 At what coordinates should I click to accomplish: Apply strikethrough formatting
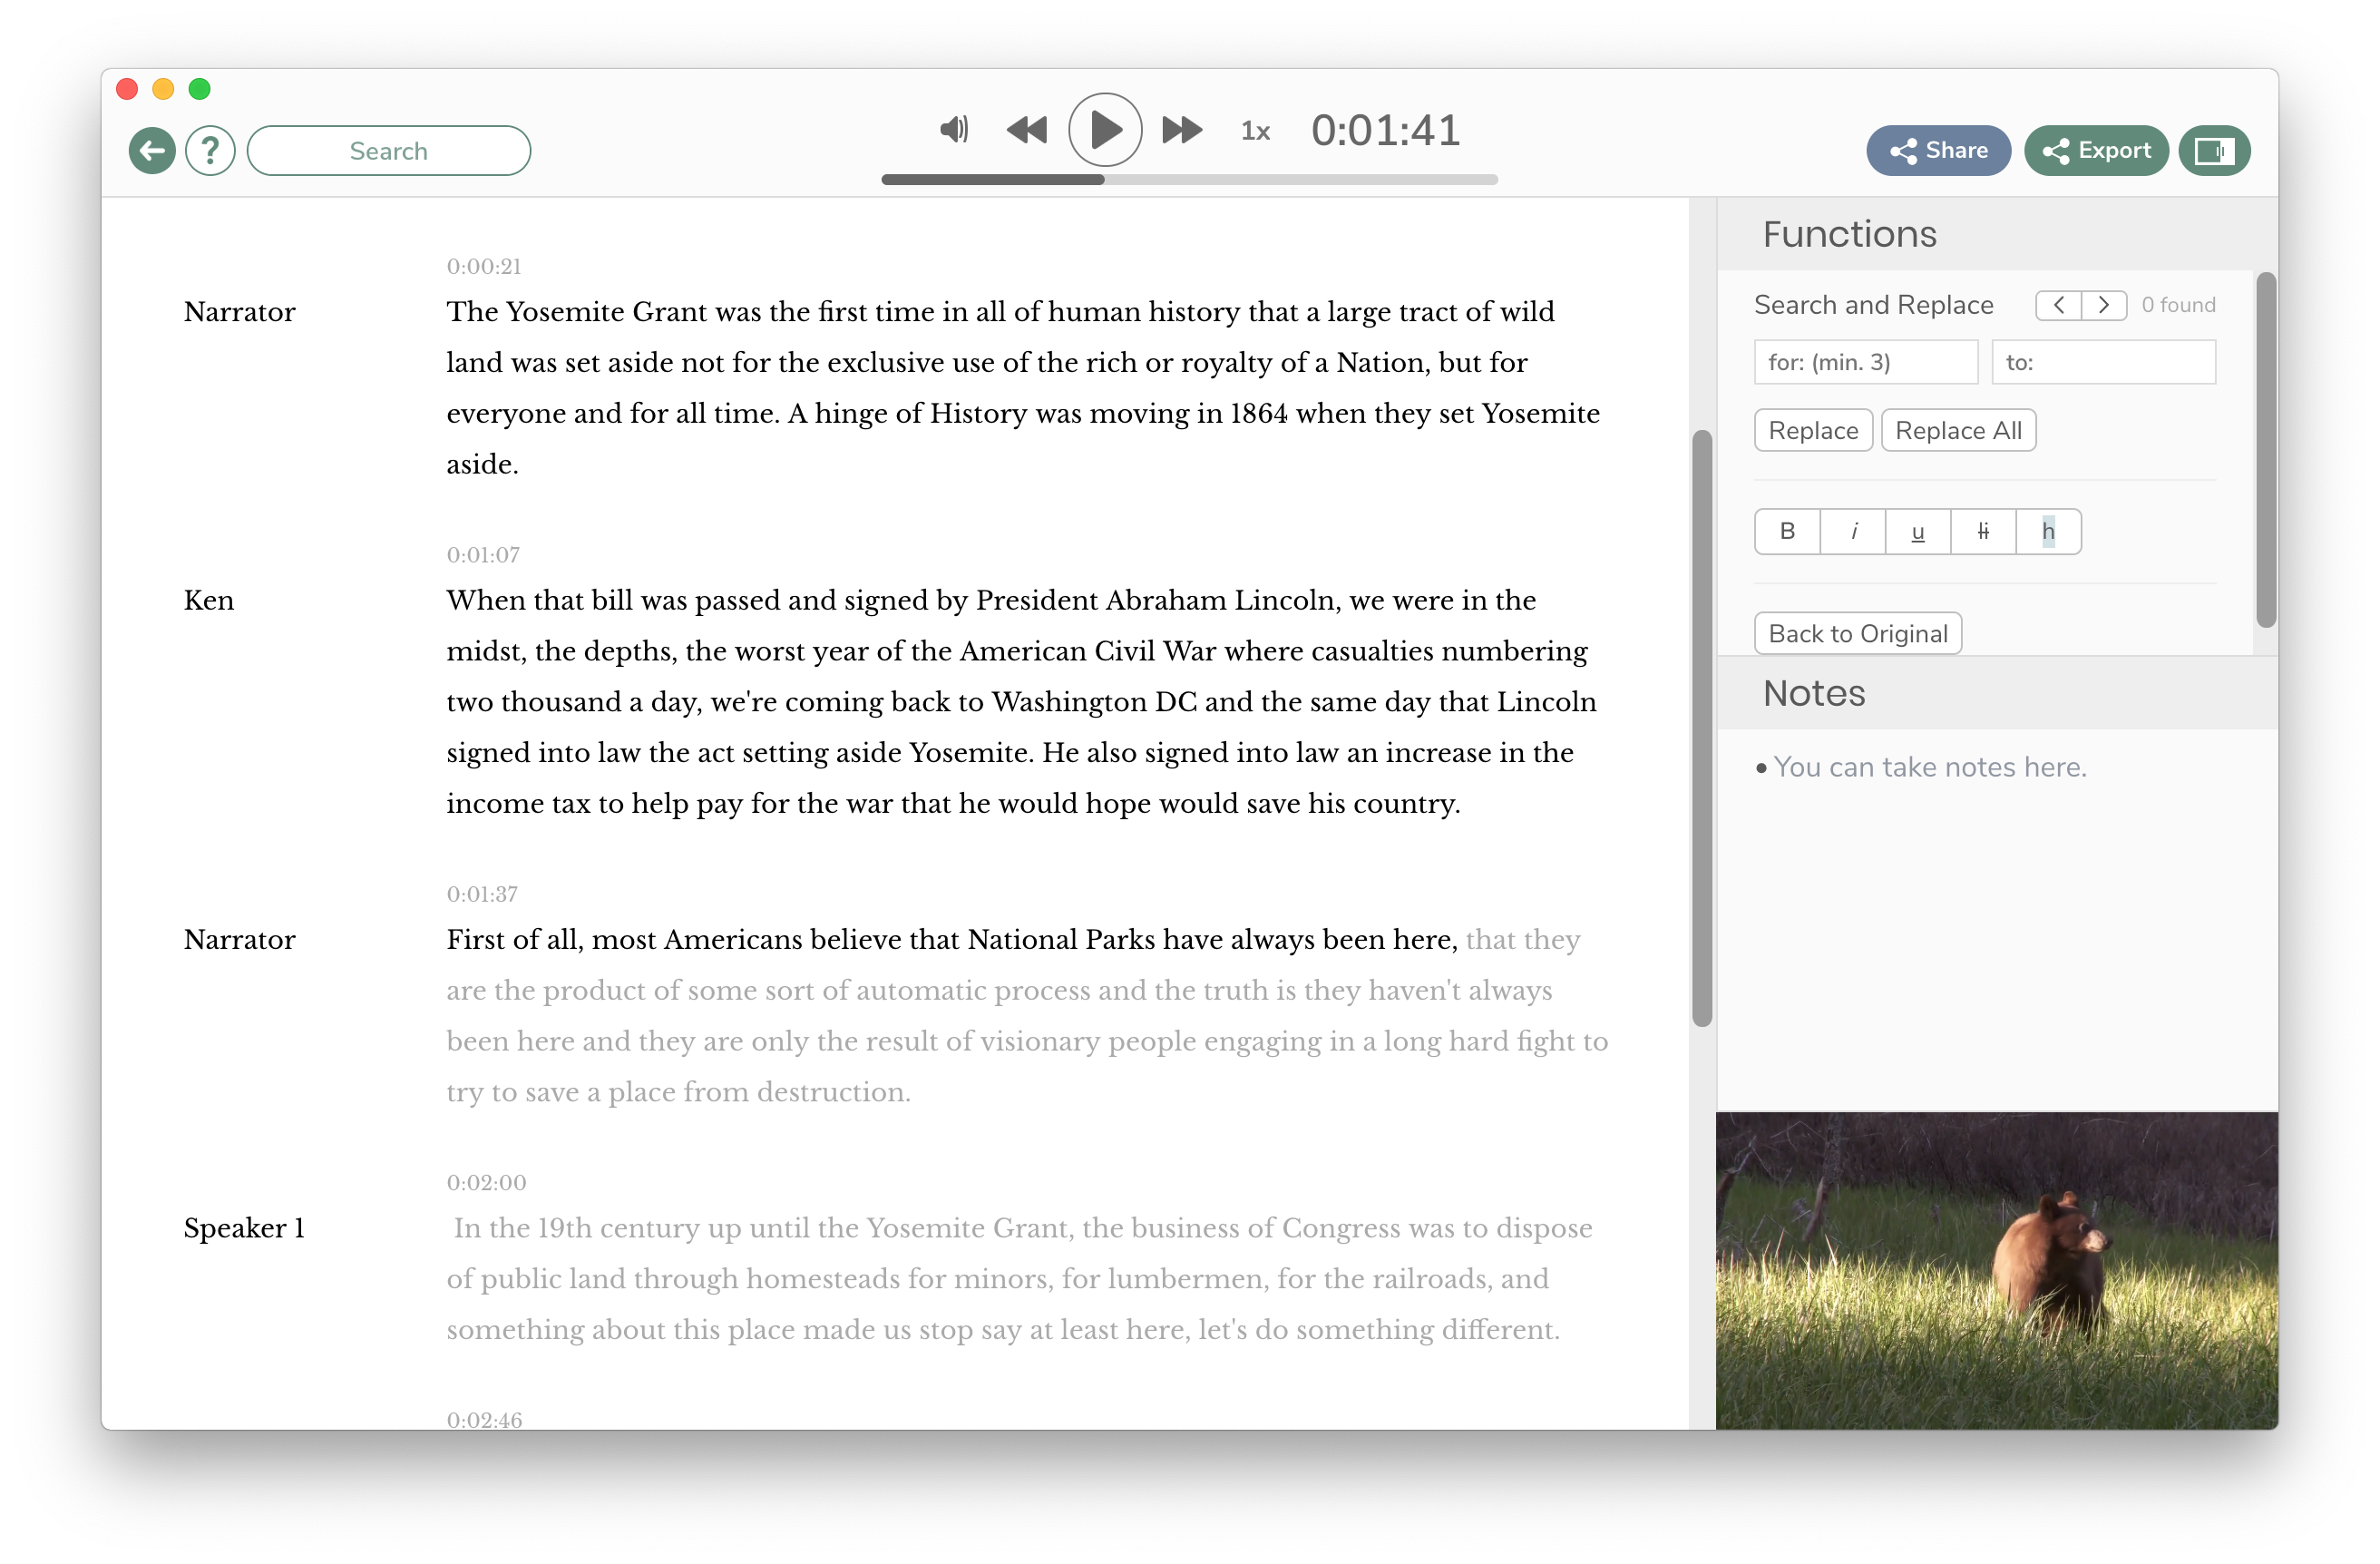click(x=1983, y=531)
